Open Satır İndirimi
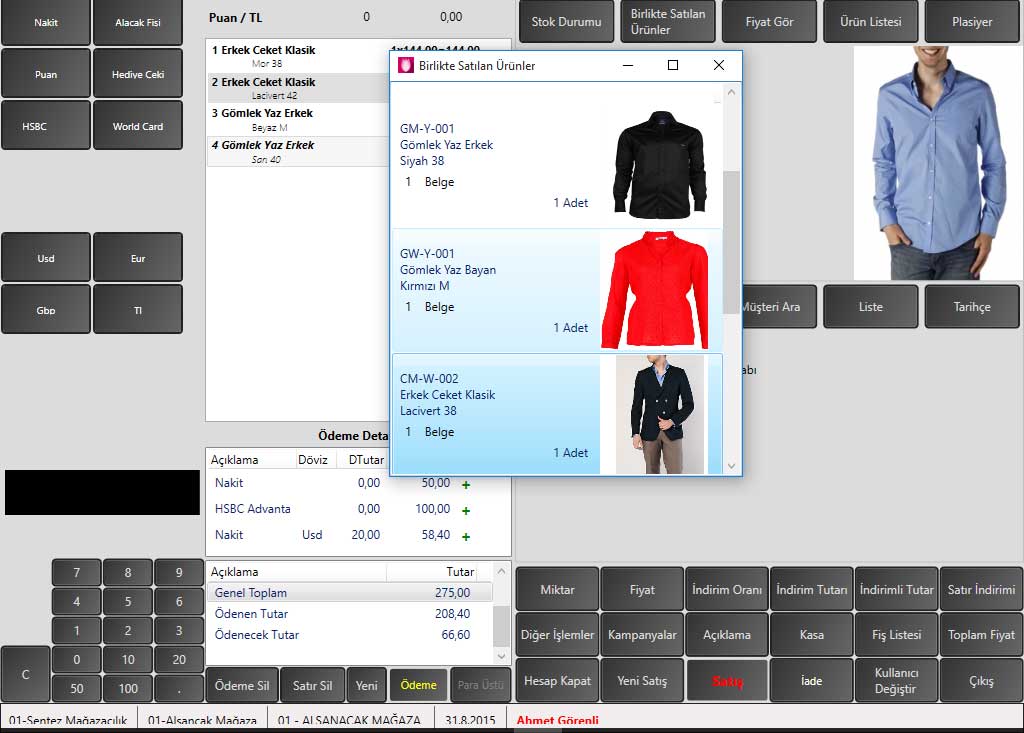 (x=982, y=589)
